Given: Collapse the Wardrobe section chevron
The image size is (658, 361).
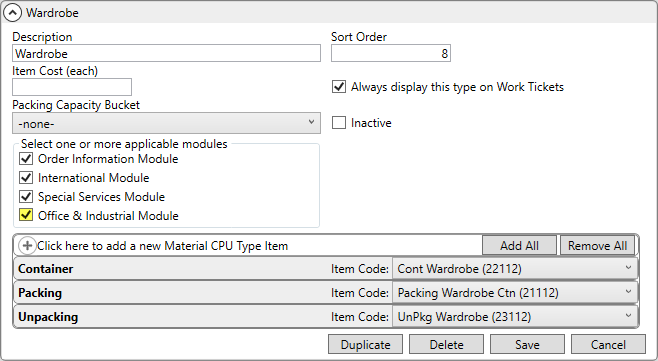Looking at the screenshot, I should 12,13.
